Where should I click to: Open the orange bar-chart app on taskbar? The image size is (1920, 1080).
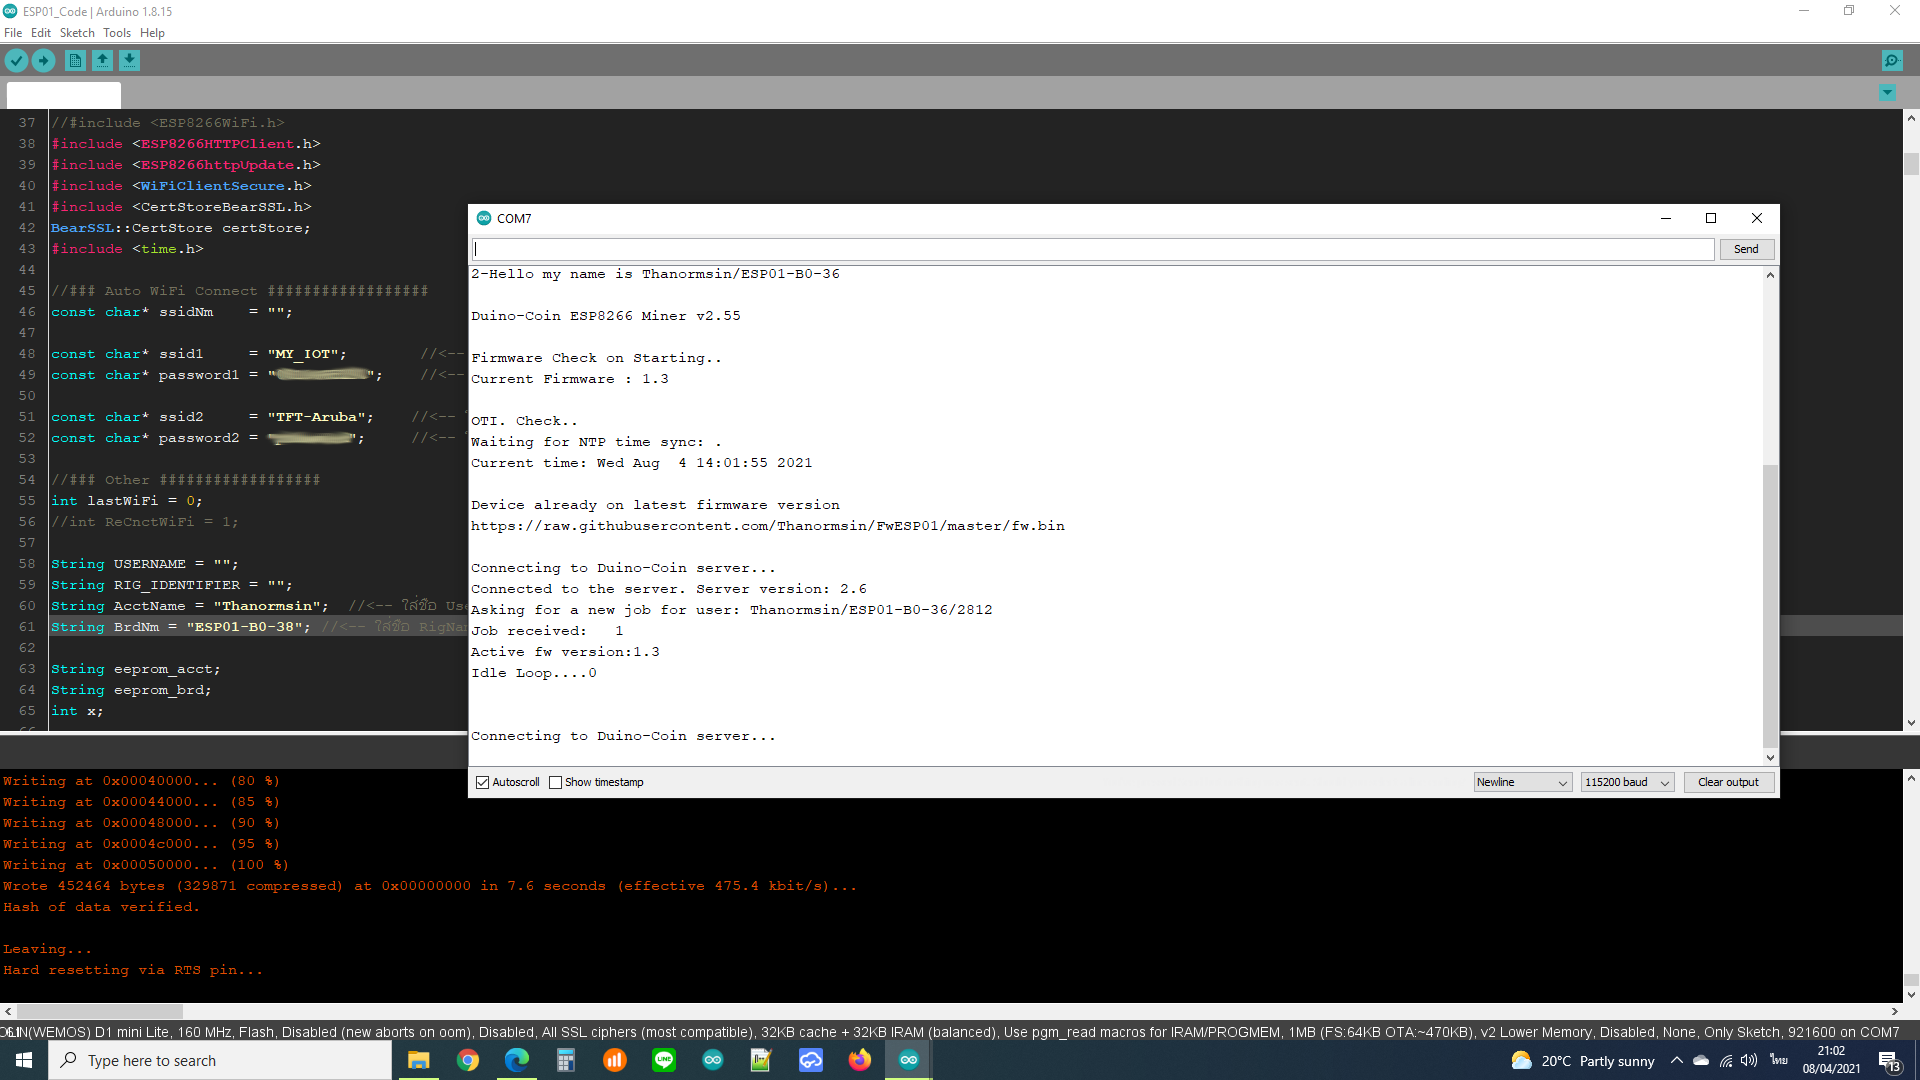pyautogui.click(x=615, y=1060)
